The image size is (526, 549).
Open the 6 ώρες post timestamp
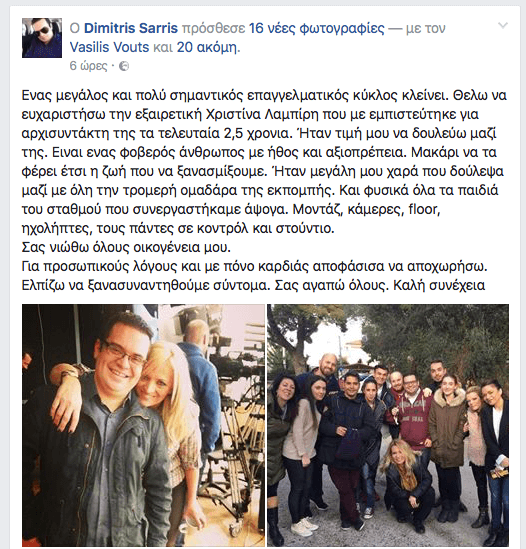(88, 66)
